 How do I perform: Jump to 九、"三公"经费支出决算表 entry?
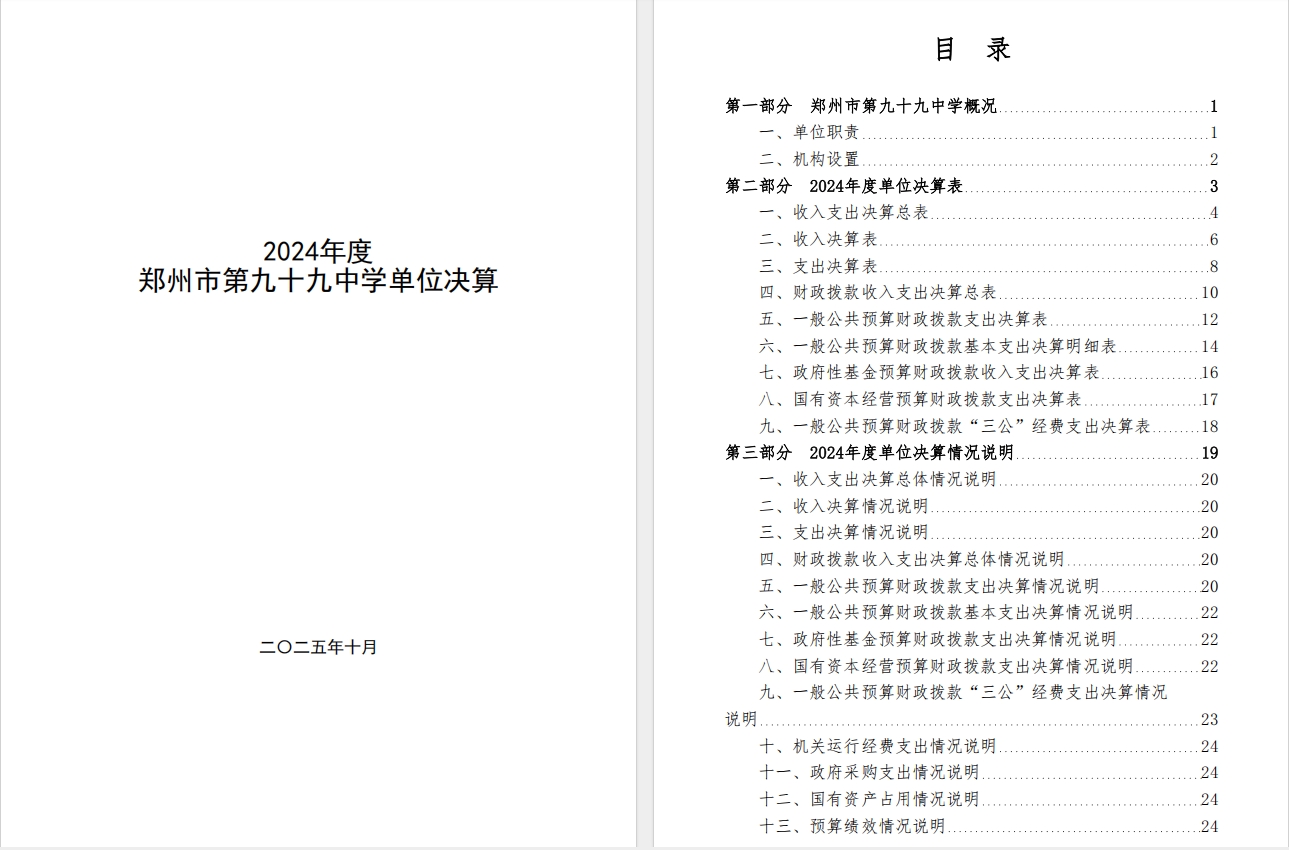click(x=955, y=427)
